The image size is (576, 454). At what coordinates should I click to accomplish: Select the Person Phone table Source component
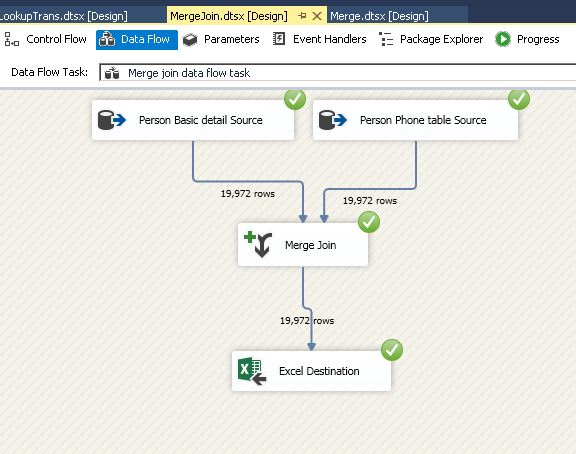[x=415, y=120]
